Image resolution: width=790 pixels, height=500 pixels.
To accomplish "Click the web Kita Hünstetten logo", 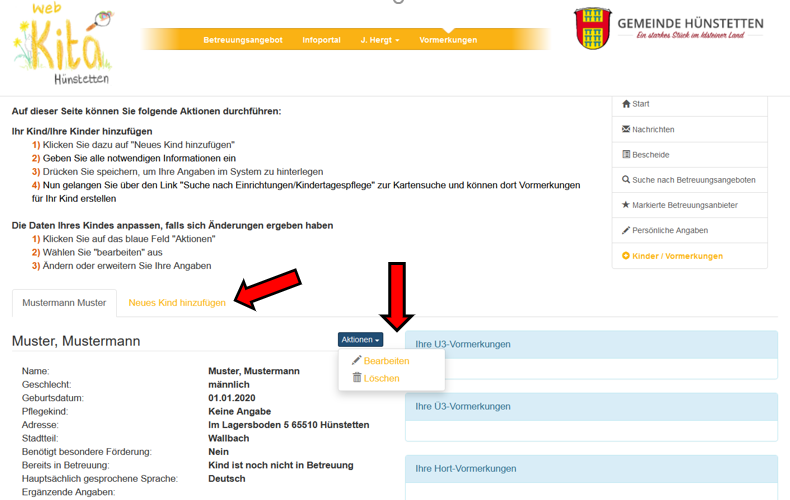I will 62,44.
